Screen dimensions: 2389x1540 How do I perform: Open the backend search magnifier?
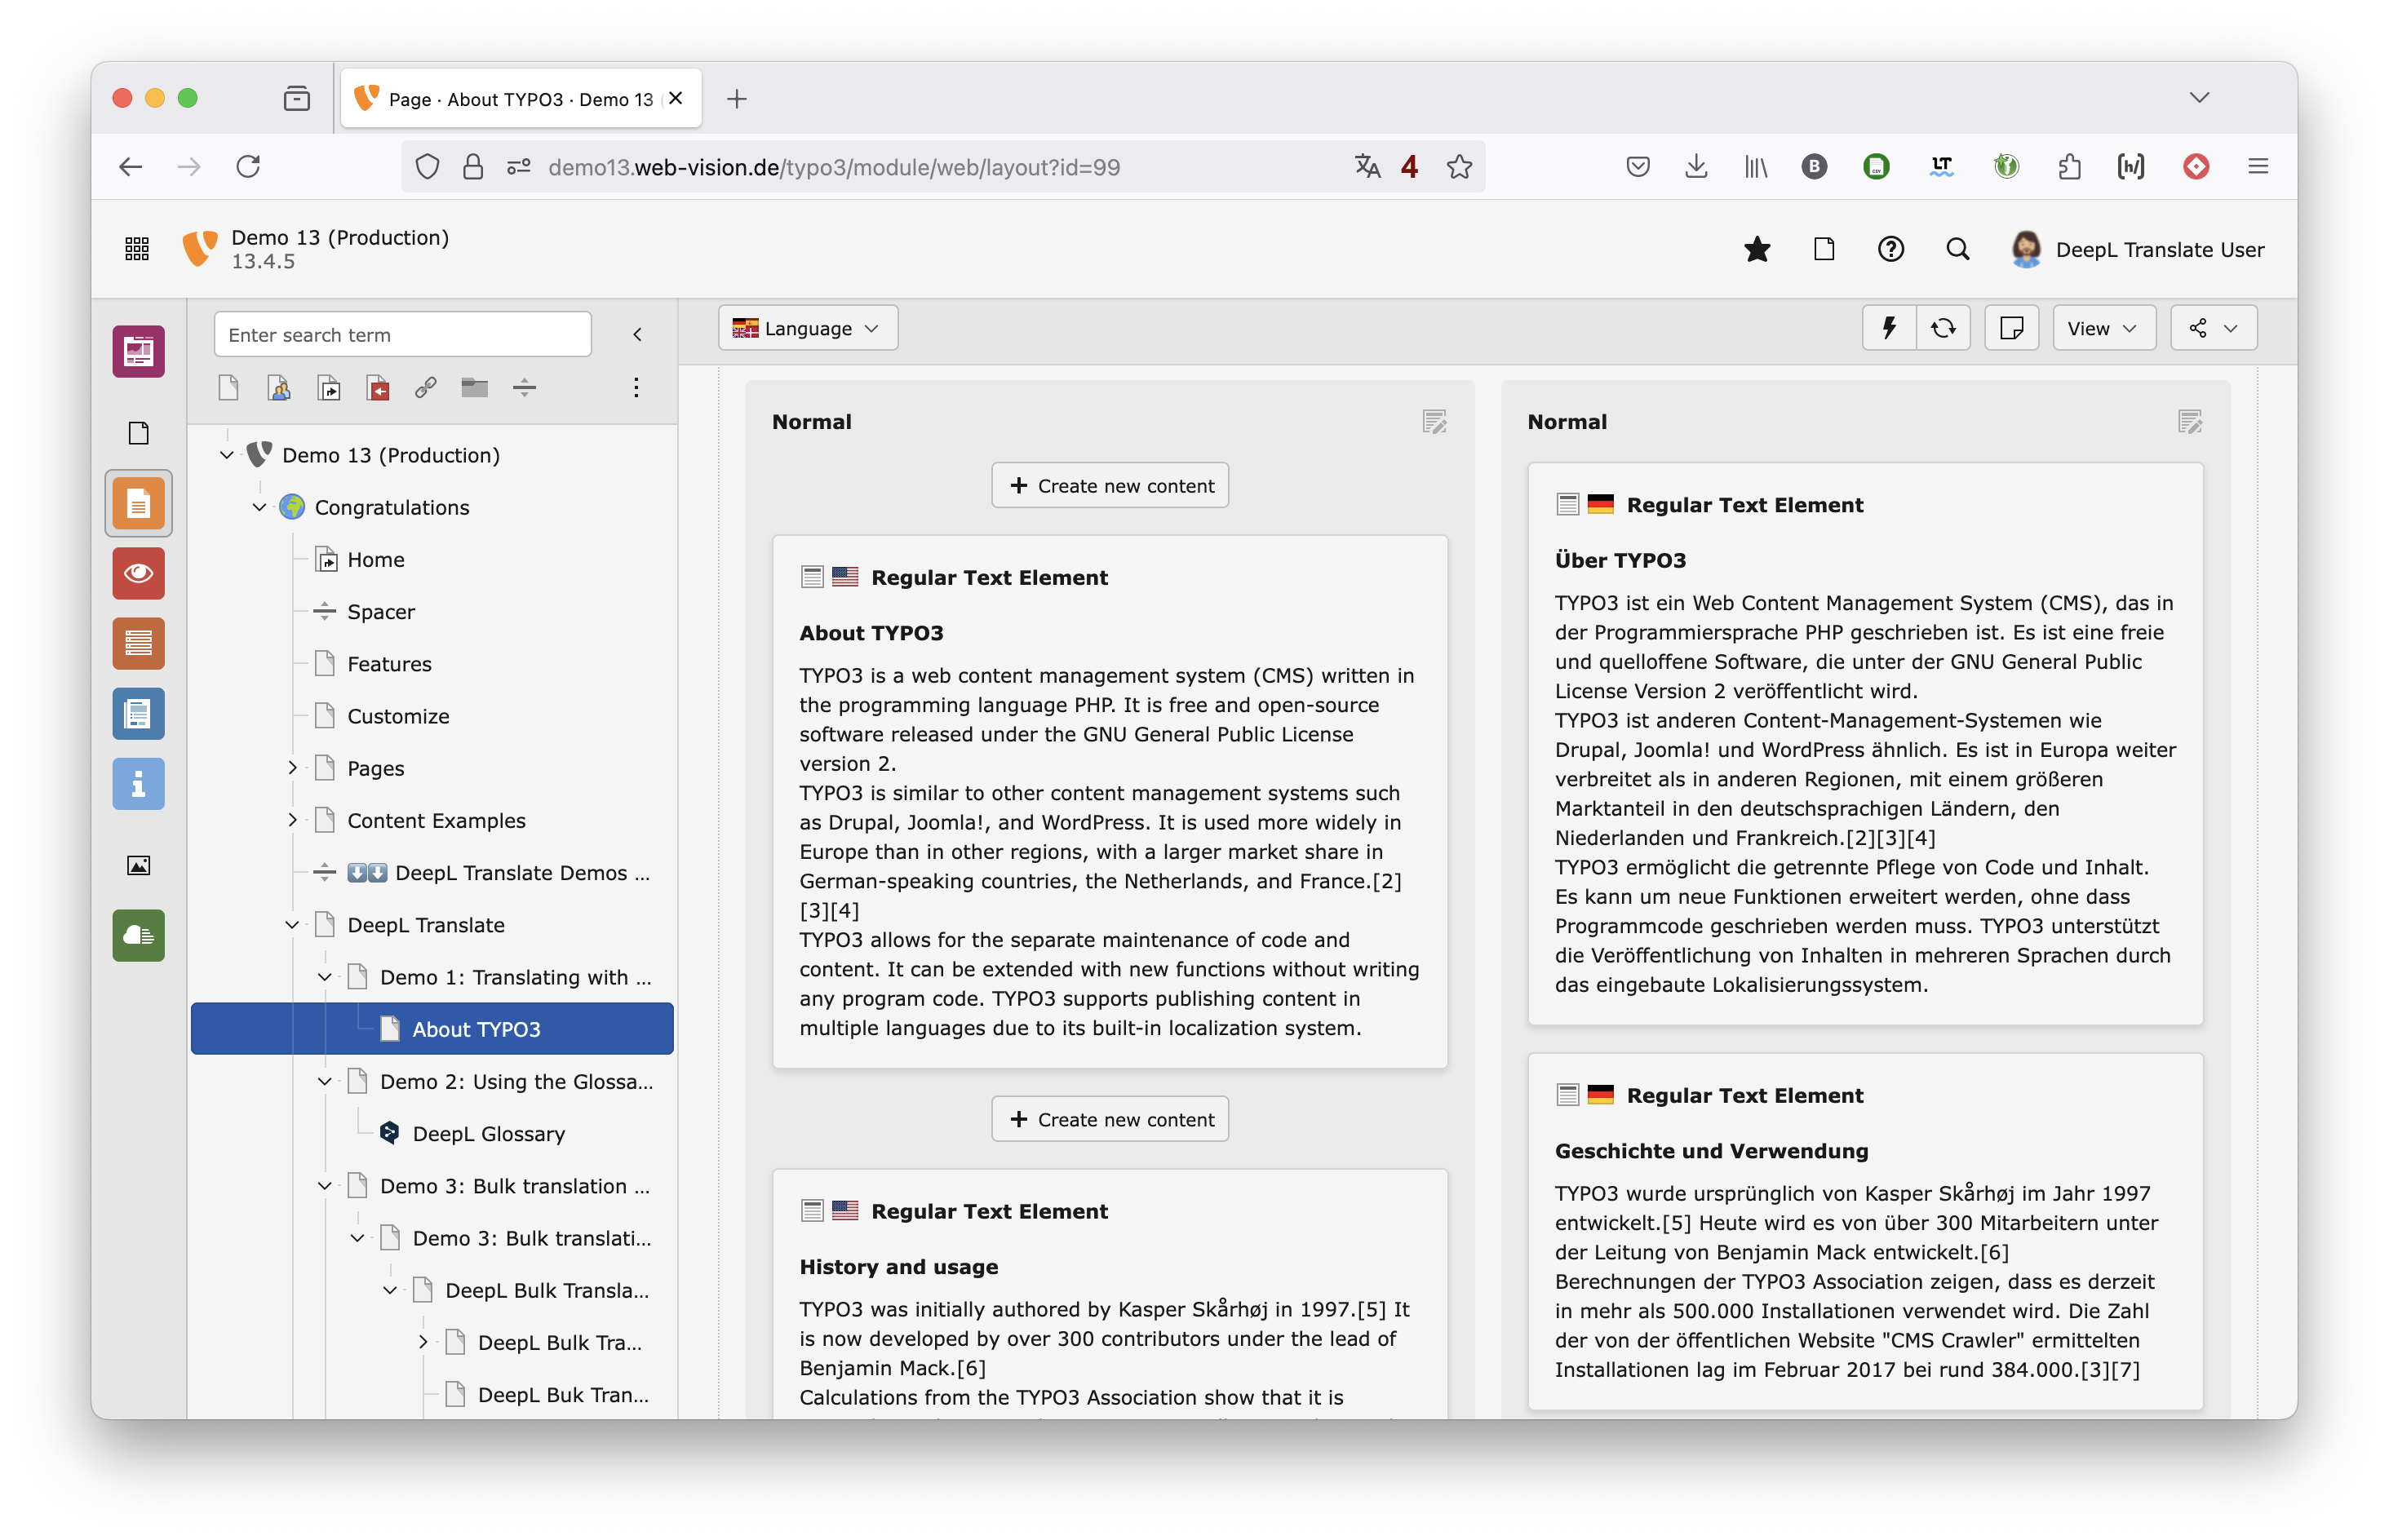click(x=1957, y=249)
